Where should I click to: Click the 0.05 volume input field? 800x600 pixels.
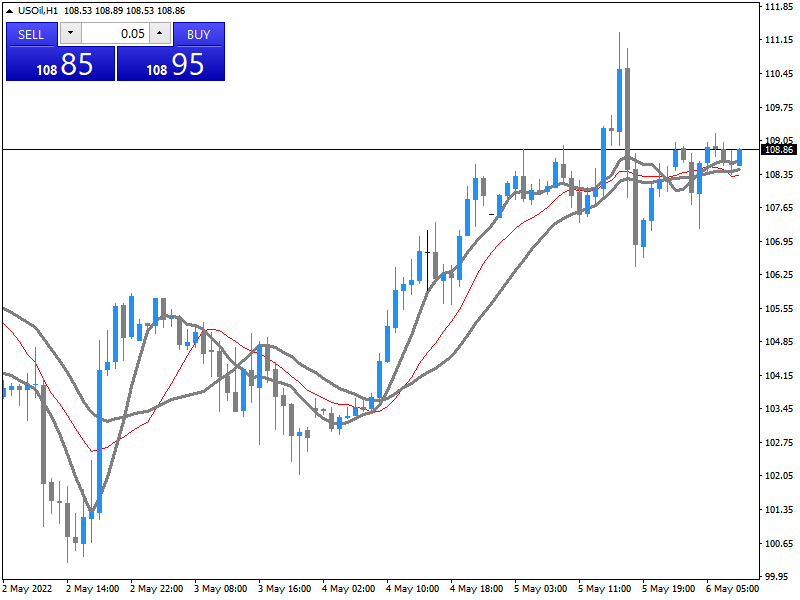(114, 34)
